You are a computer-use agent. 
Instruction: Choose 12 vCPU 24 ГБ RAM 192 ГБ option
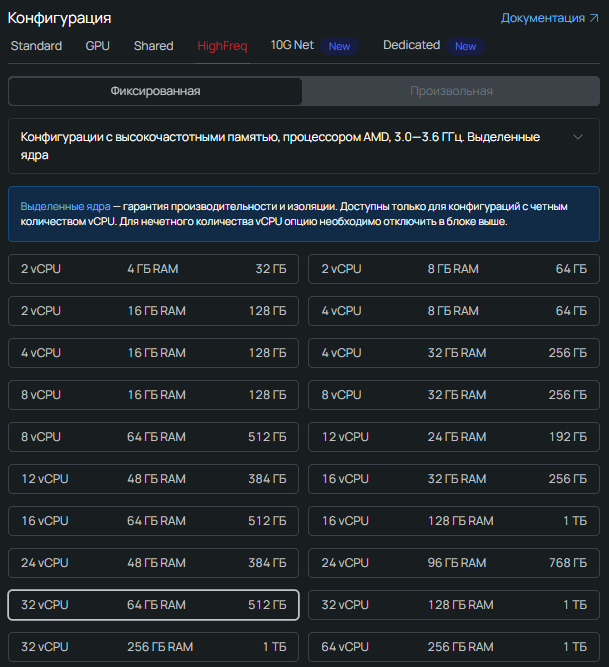(453, 437)
